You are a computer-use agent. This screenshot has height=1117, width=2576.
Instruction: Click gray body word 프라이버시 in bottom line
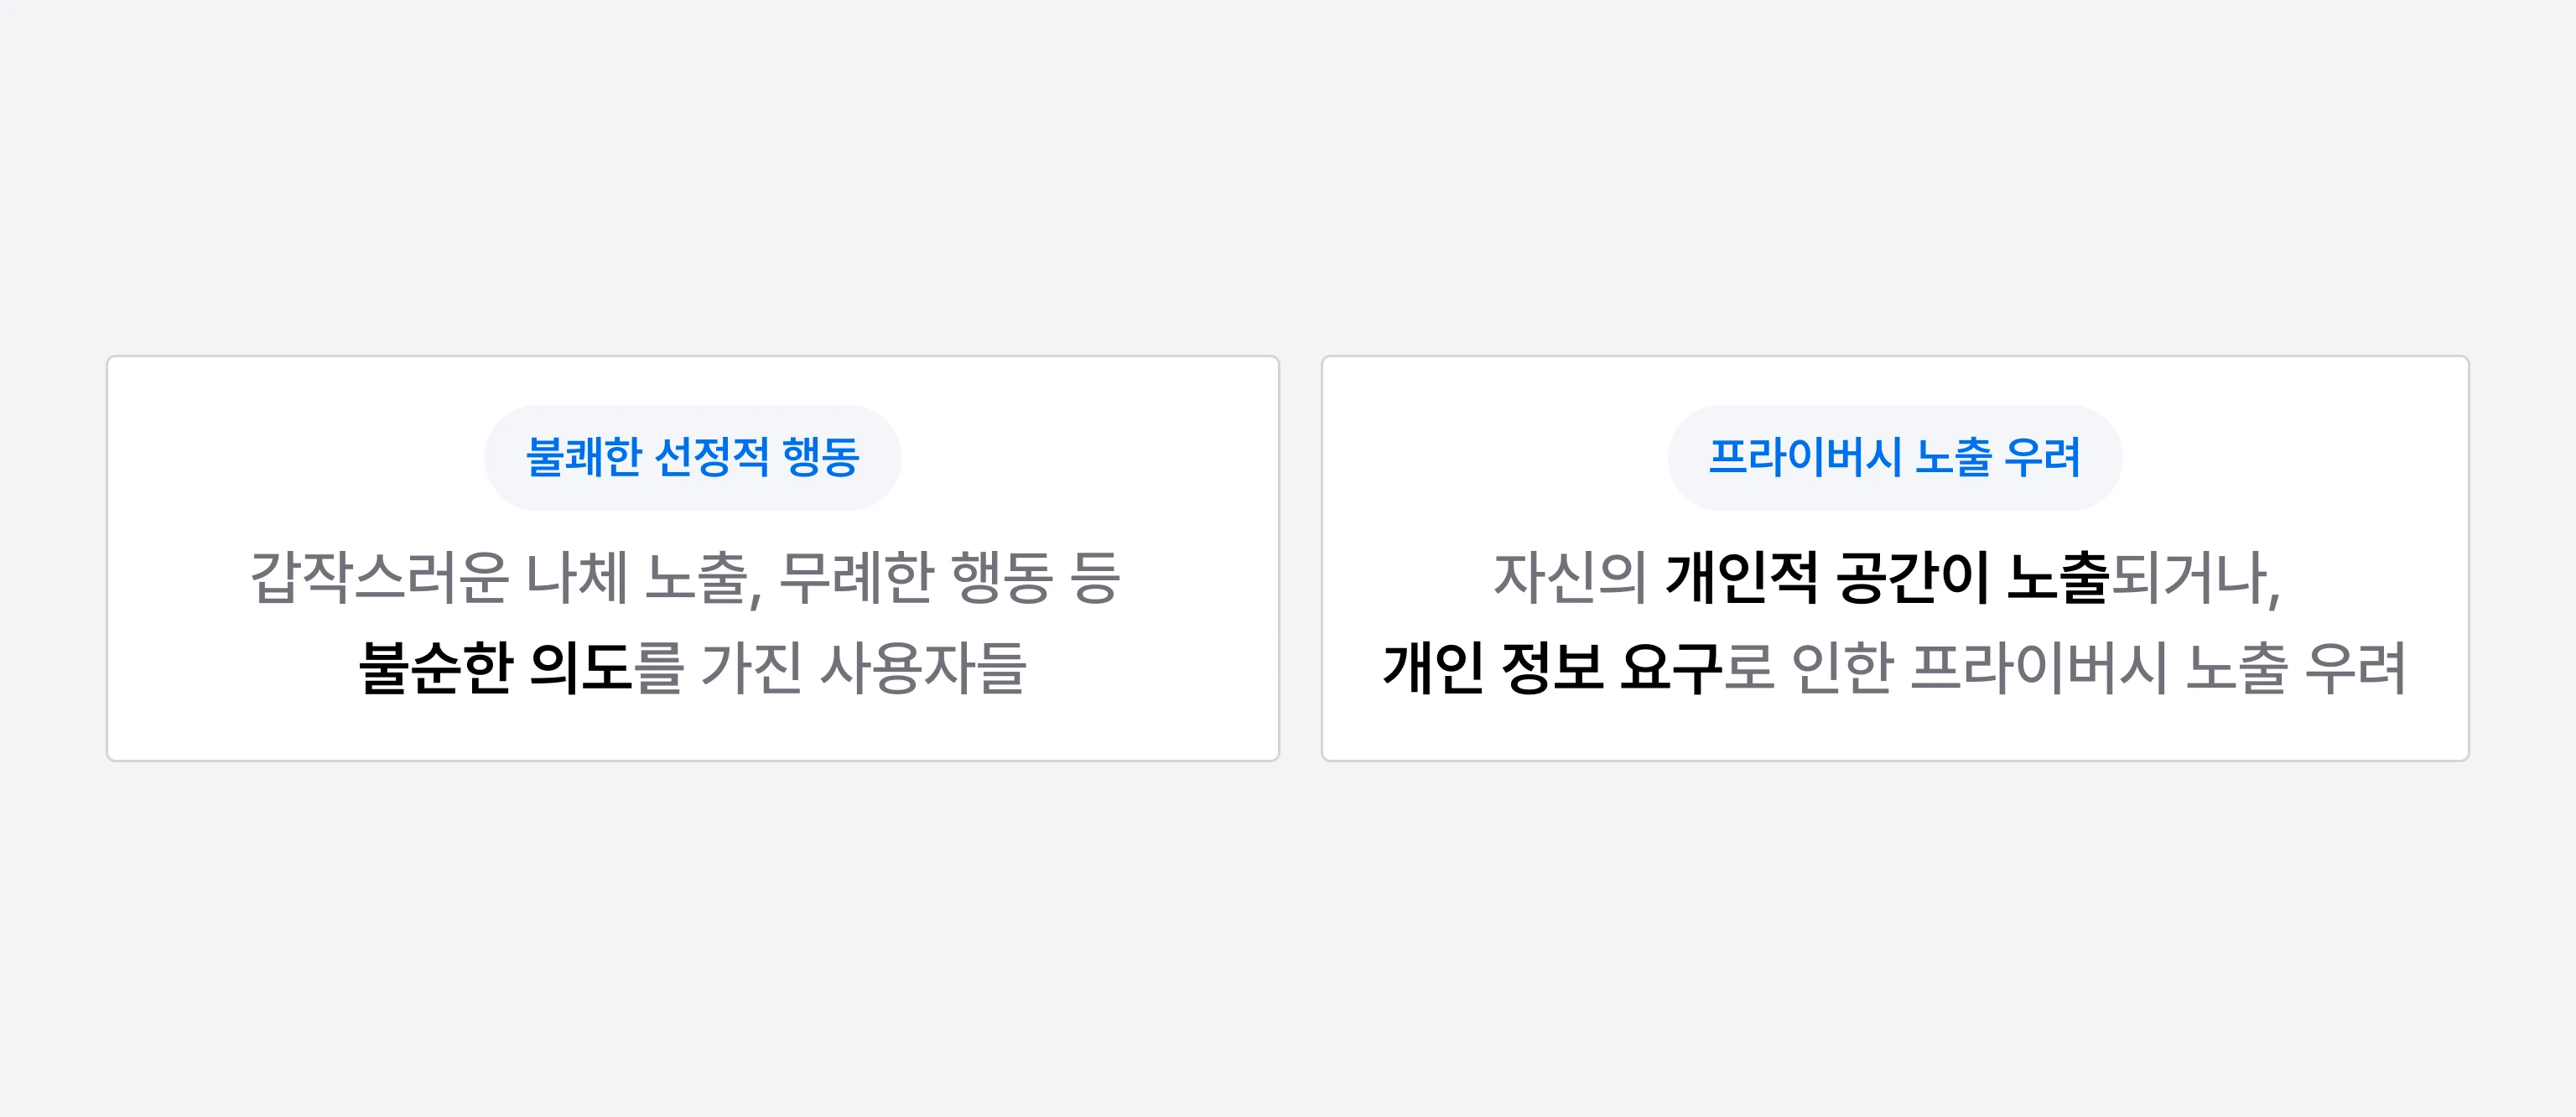coord(2039,667)
